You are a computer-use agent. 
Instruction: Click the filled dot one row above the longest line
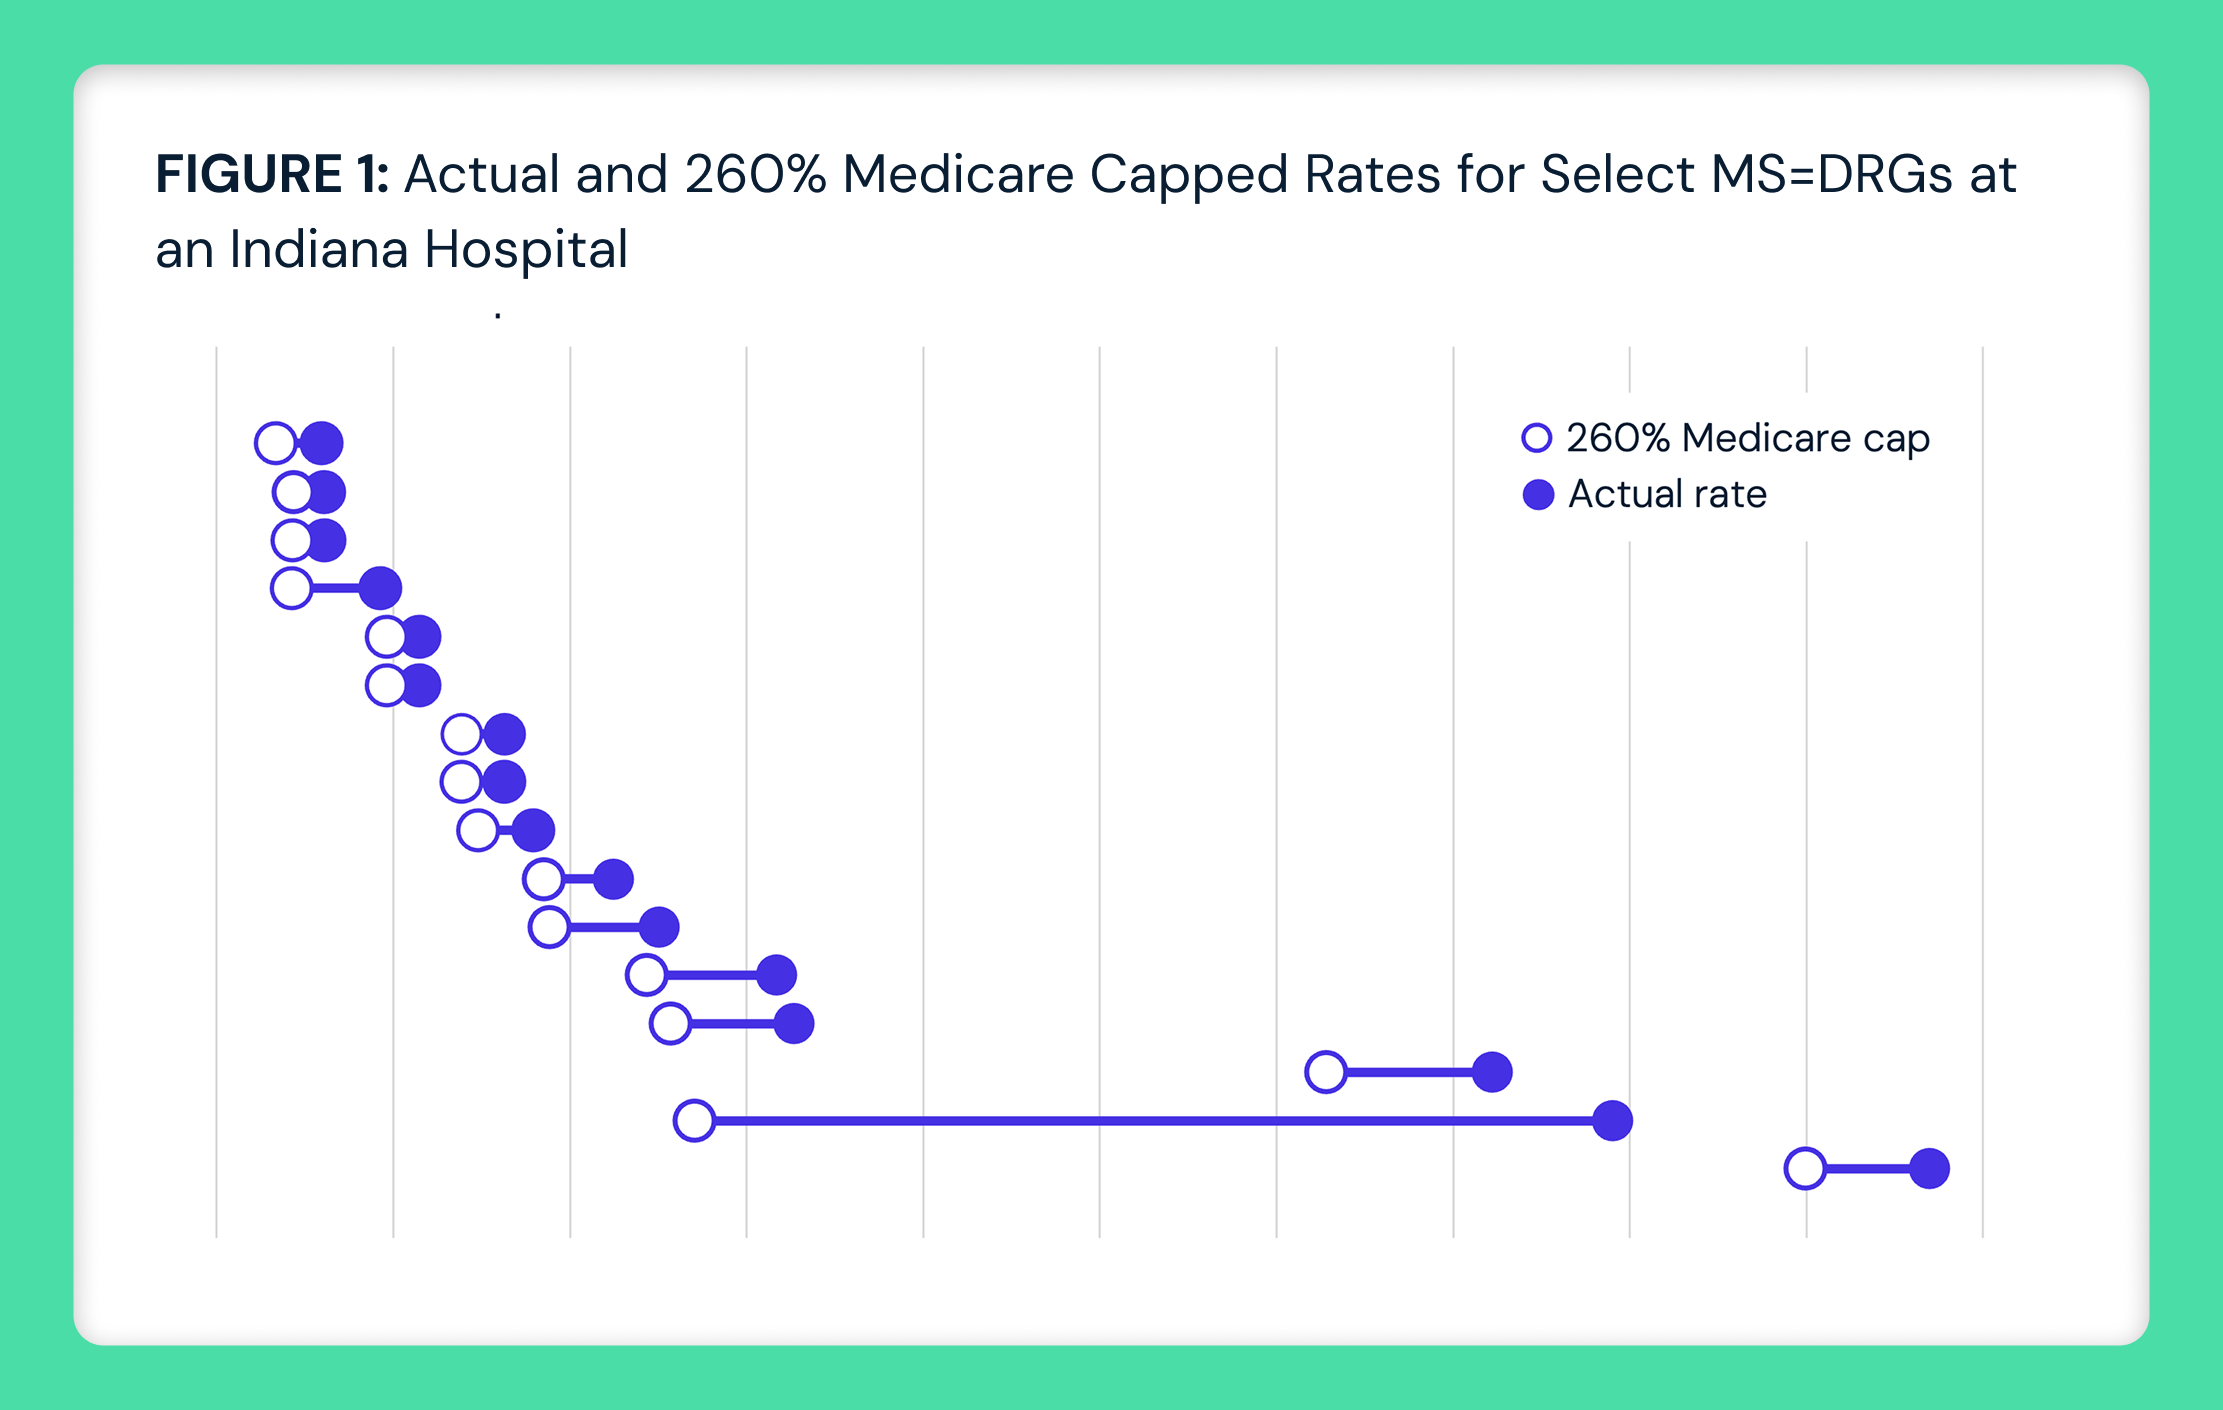coord(1492,1072)
